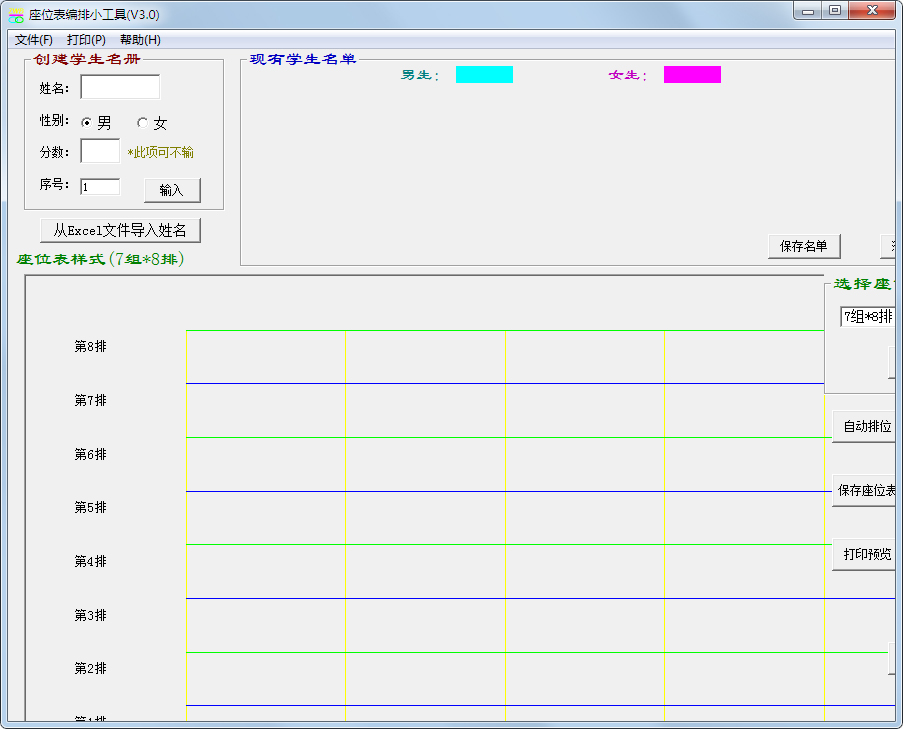
Task: Click the 分数 score input box
Action: point(100,151)
